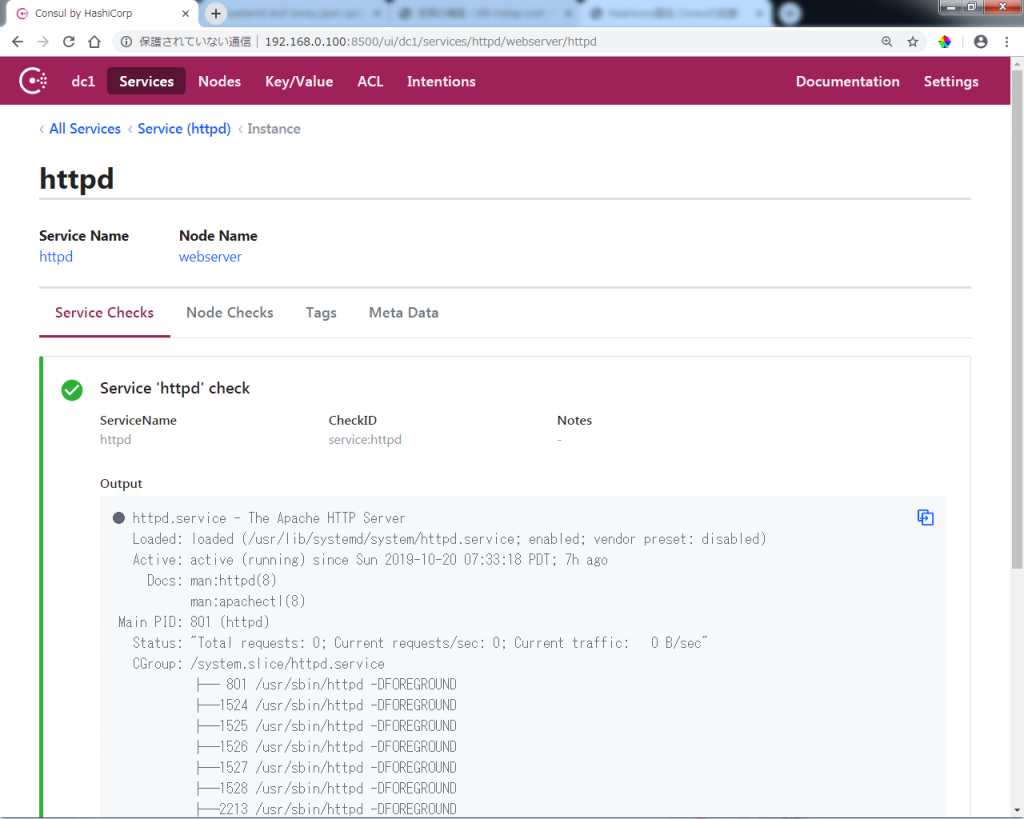
Task: Click the "Docs: man:httpd(8)" output line
Action: coord(212,580)
